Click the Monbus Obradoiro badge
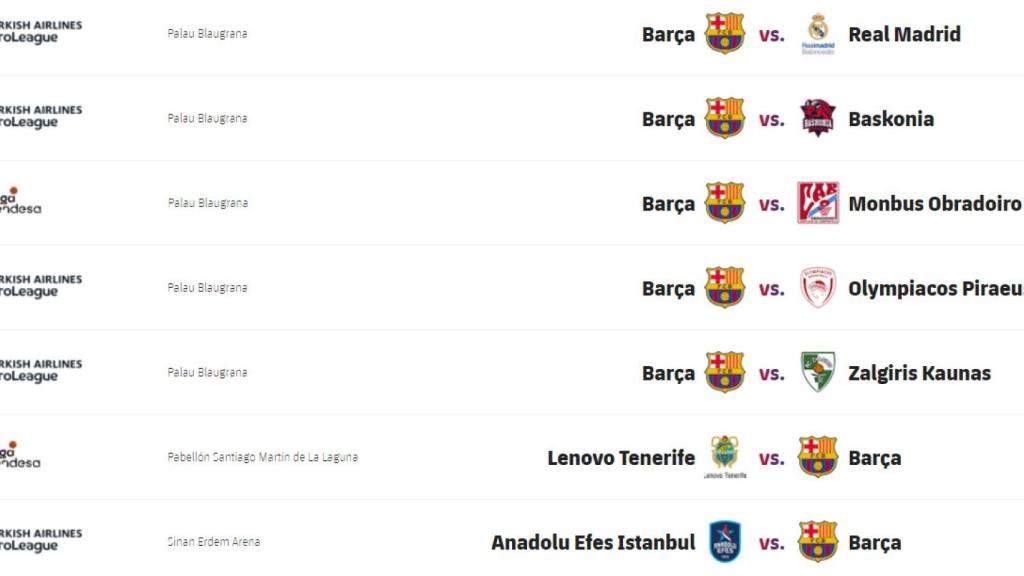1024x576 pixels. 818,202
